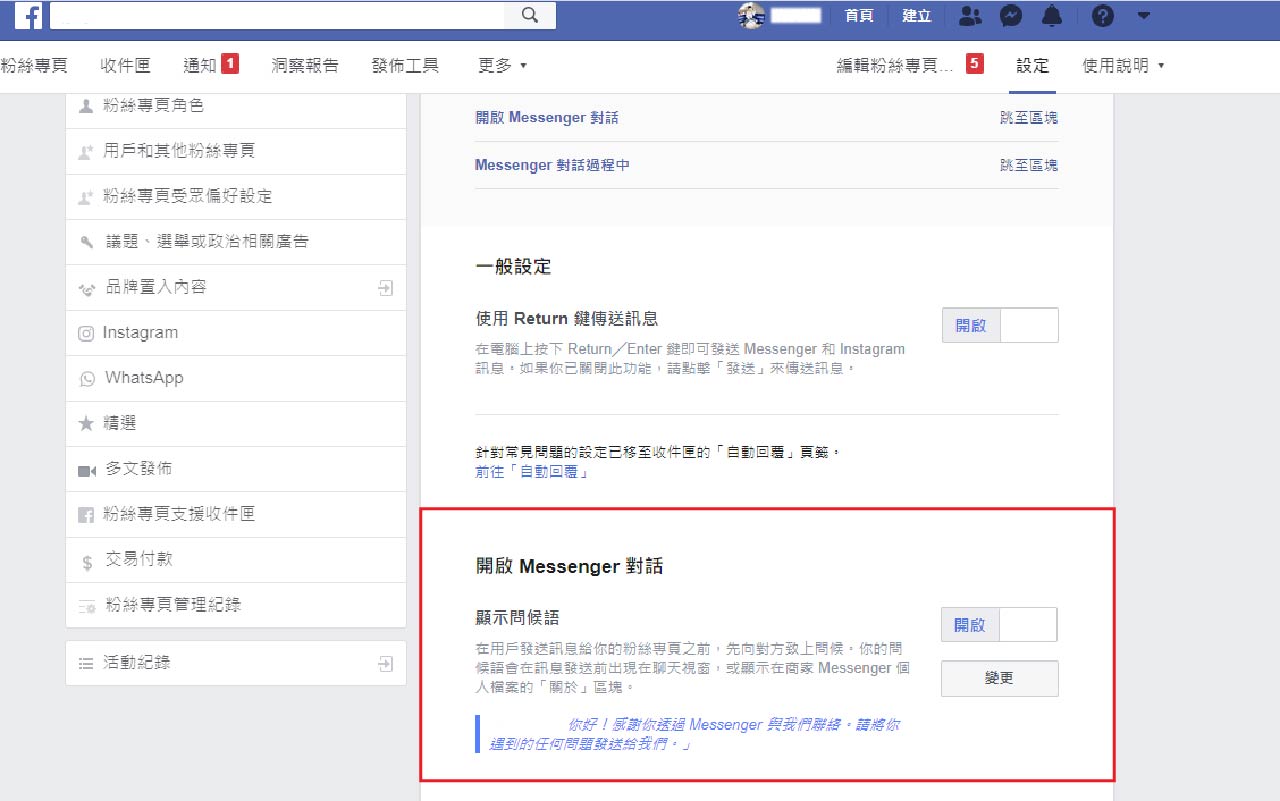
Task: Open 活動紀錄 in the sidebar
Action: (236, 663)
